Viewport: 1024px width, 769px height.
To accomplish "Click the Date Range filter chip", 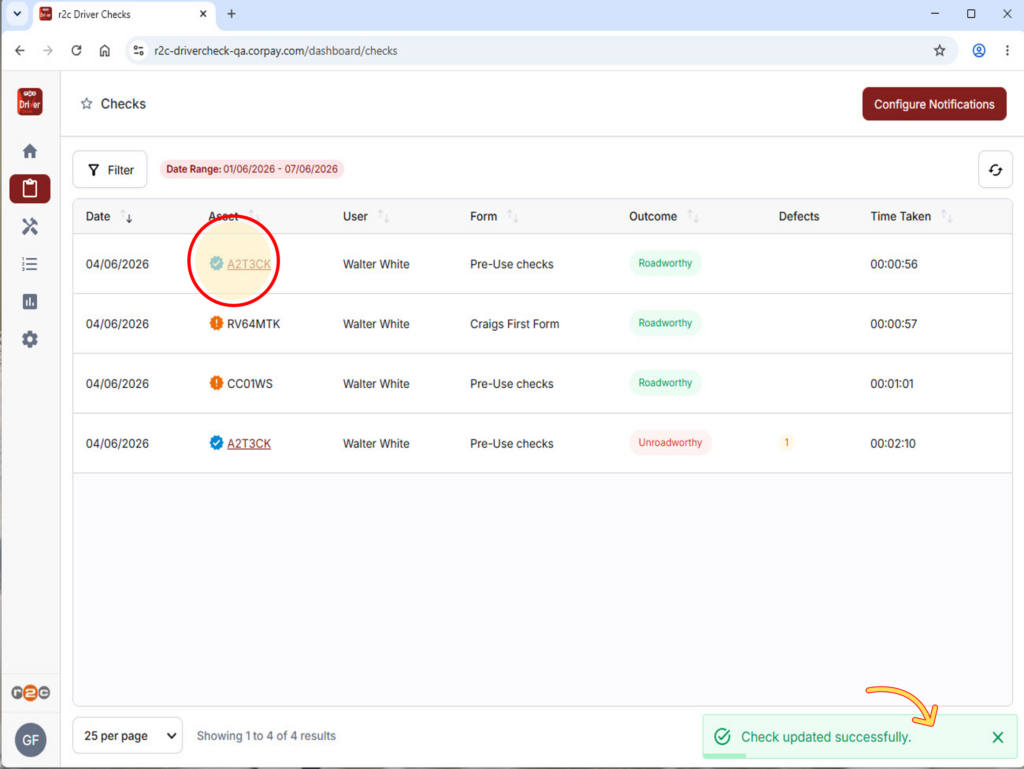I will (252, 169).
